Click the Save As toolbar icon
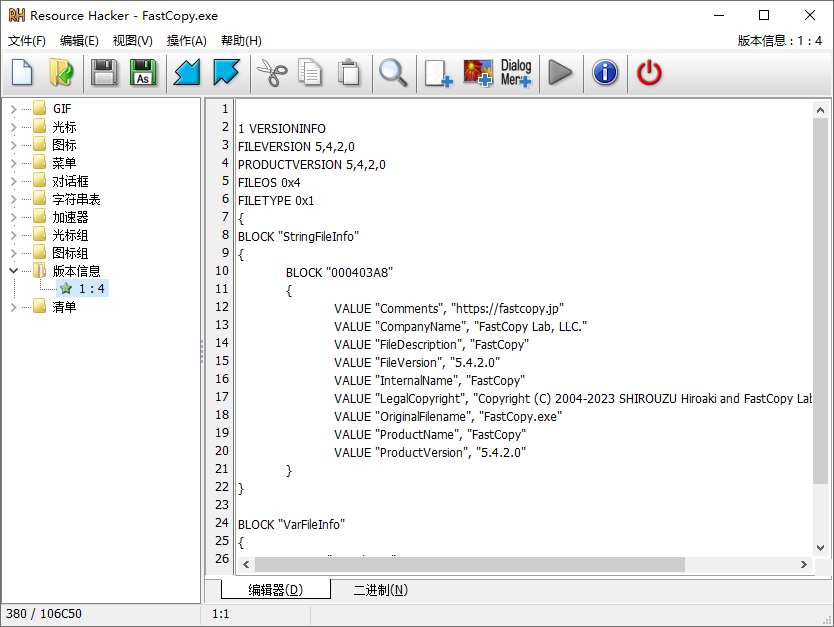This screenshot has height=627, width=834. (143, 73)
